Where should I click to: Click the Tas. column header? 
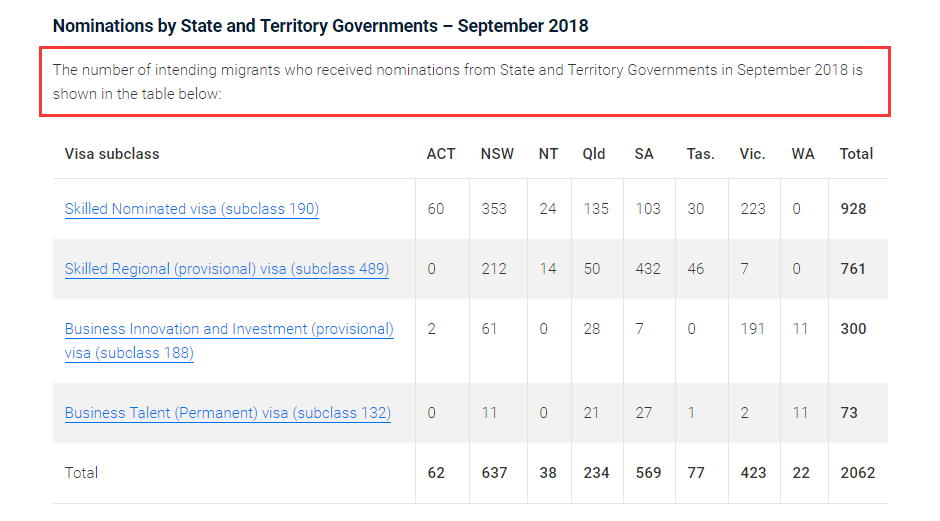pos(700,154)
